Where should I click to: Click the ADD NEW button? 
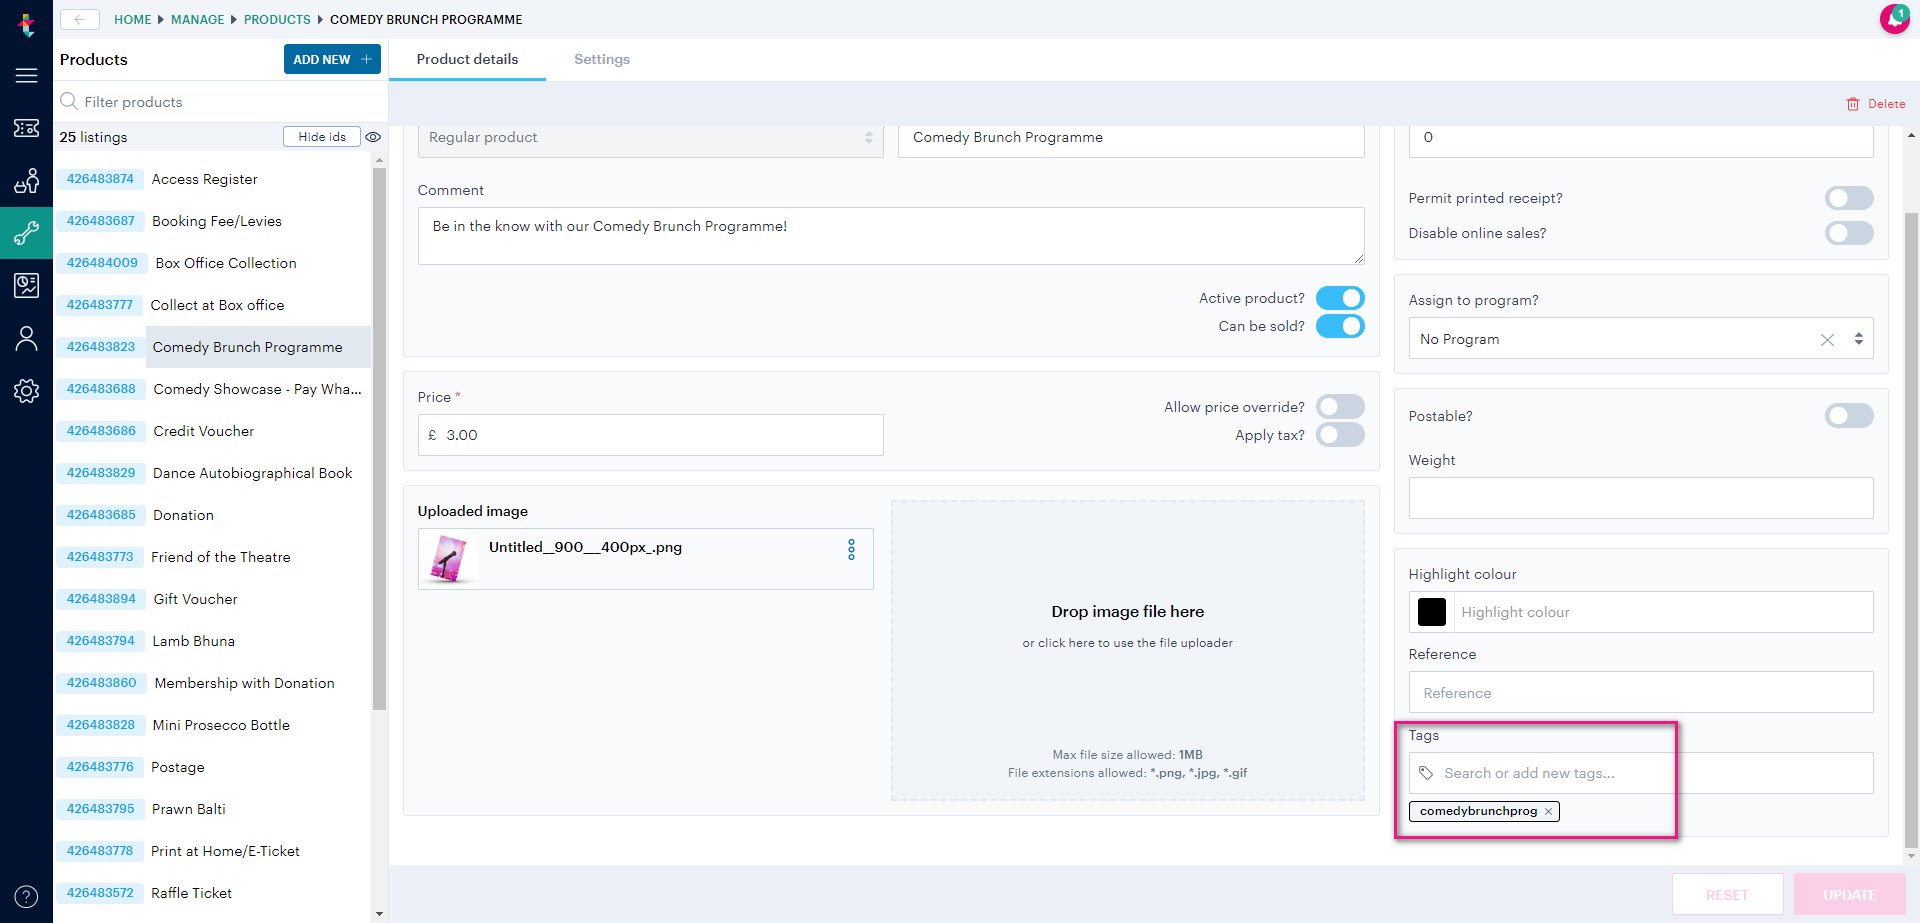point(332,59)
